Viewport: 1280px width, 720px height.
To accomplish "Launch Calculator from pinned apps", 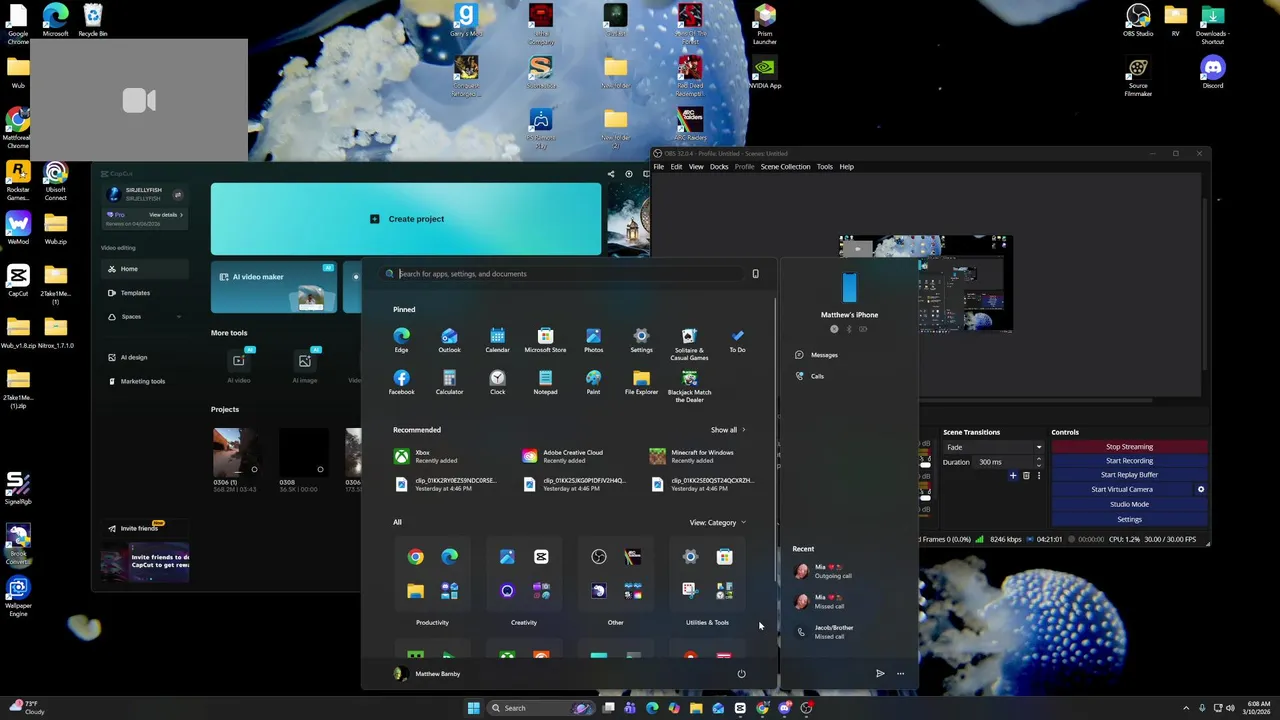I will [449, 382].
